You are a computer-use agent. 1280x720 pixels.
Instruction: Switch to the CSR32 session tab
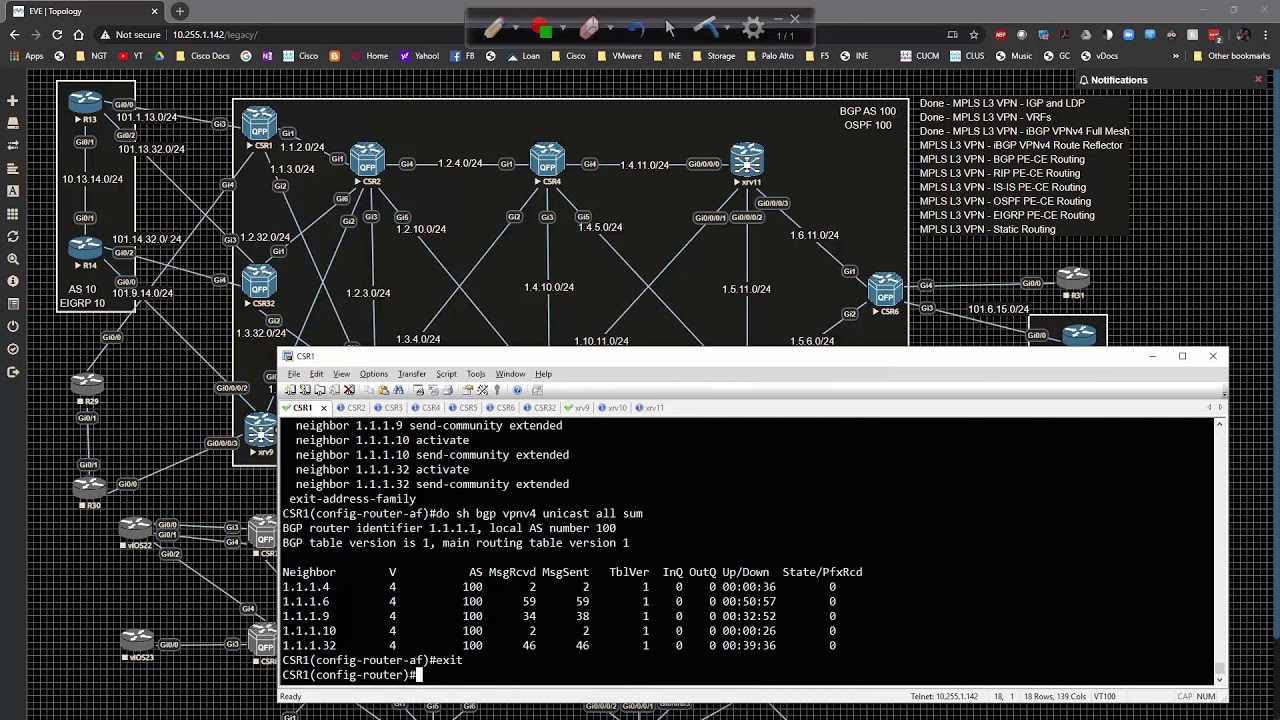540,408
